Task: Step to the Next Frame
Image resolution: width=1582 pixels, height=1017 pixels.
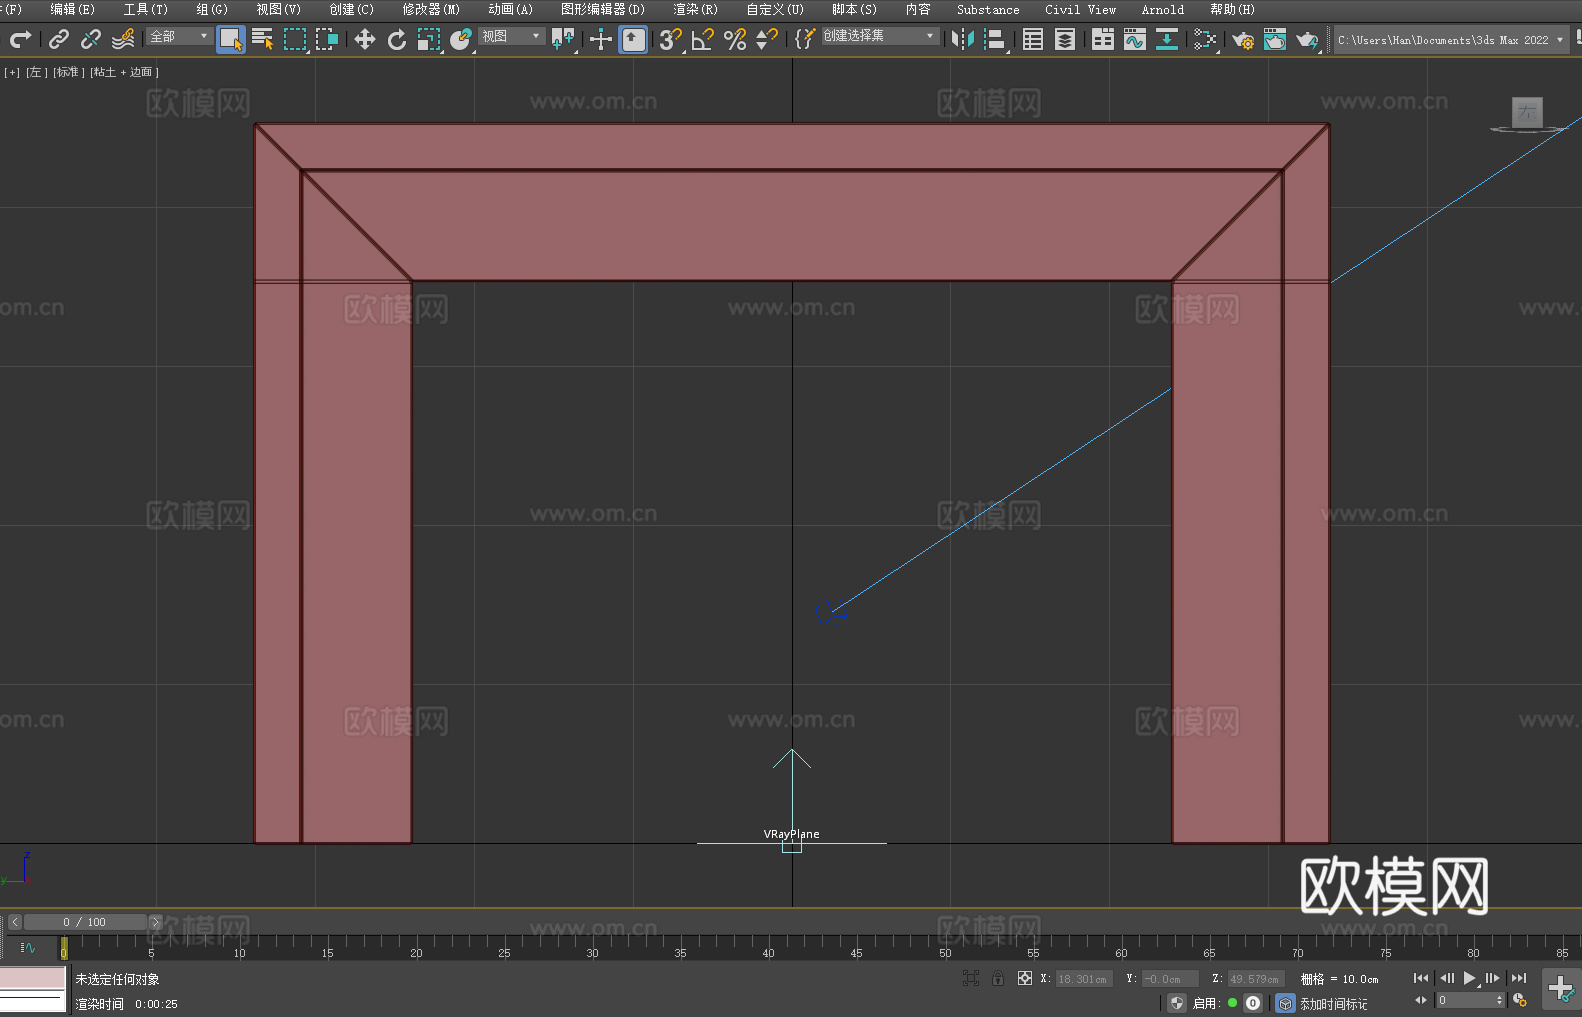Action: [1492, 978]
